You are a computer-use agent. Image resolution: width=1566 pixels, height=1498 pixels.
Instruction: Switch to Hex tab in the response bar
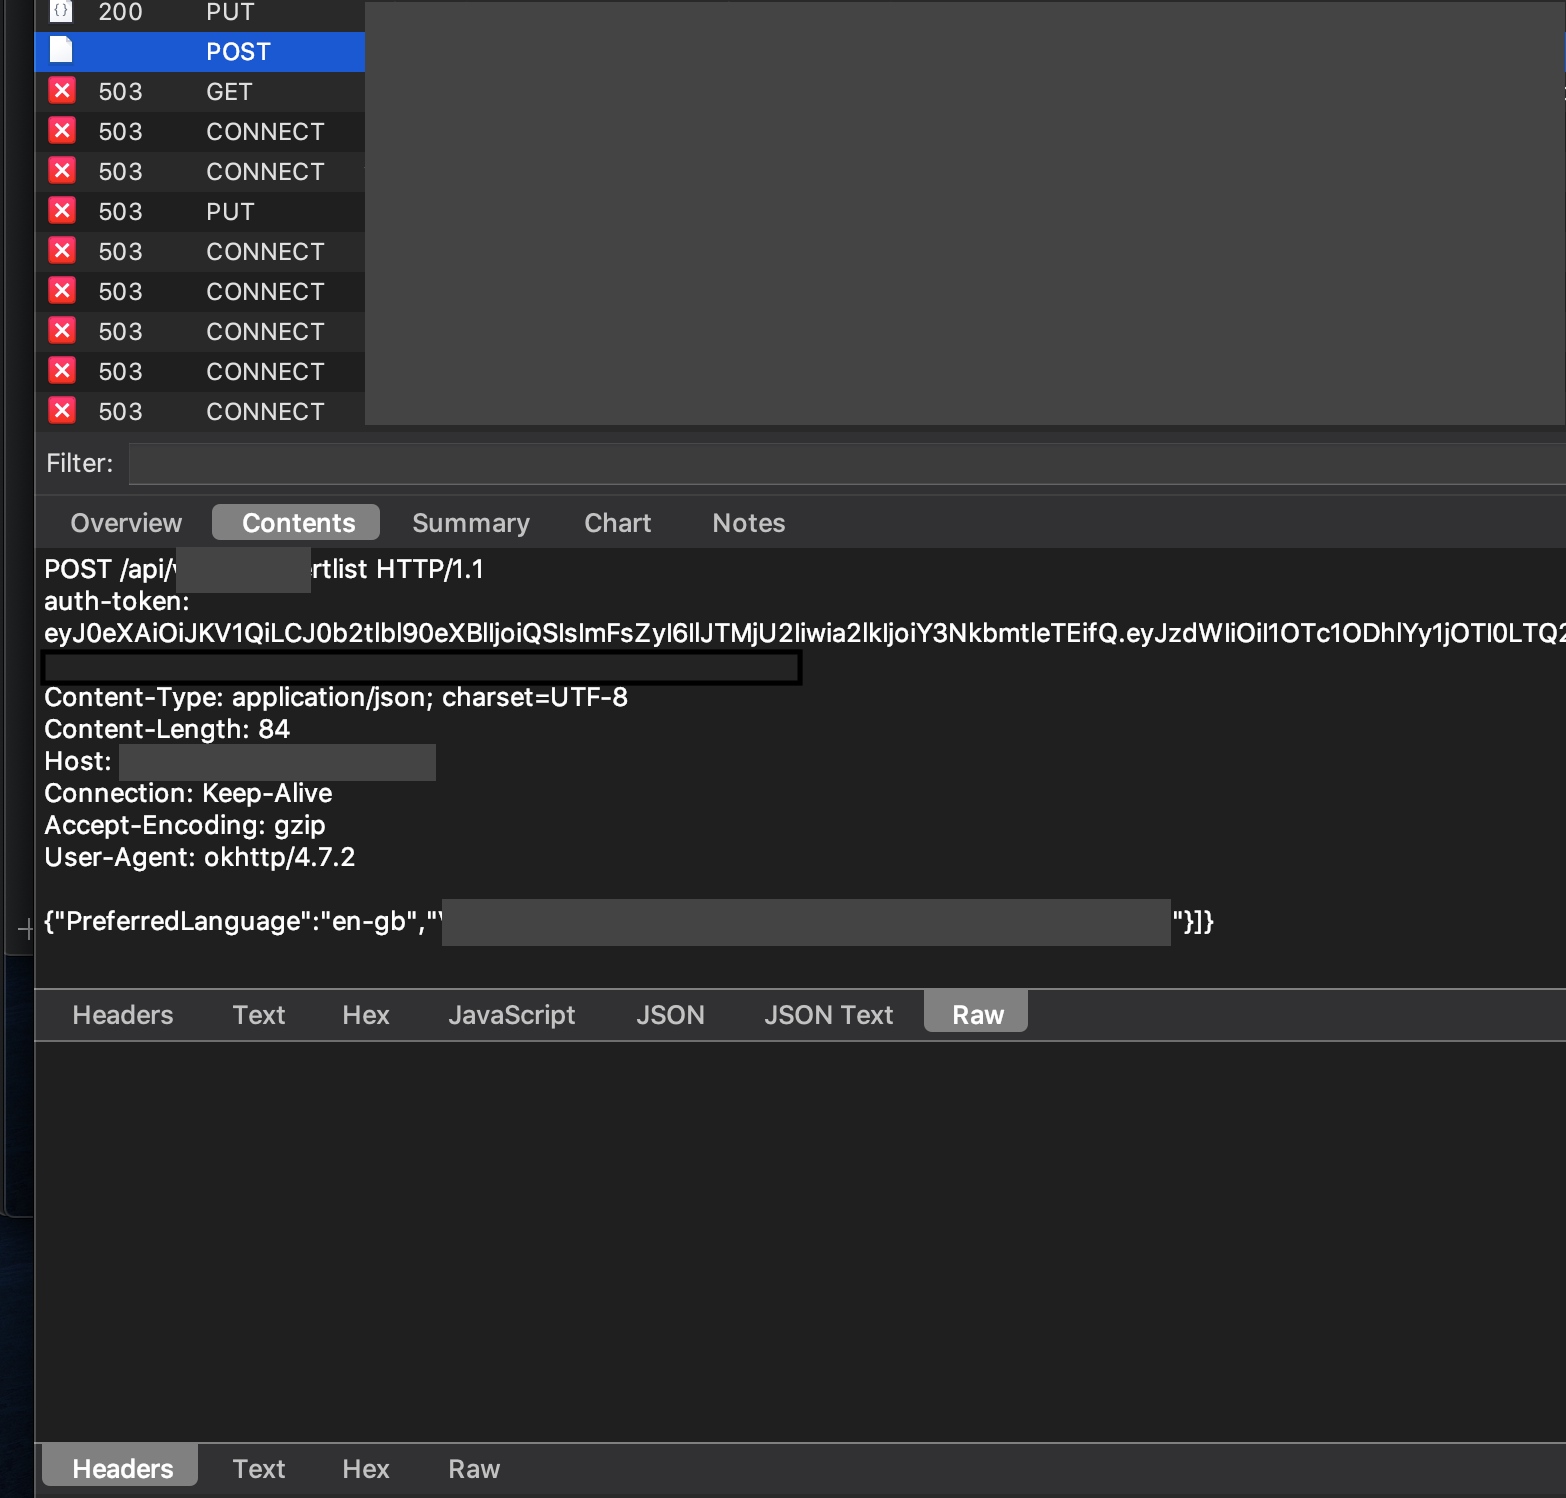point(366,1469)
